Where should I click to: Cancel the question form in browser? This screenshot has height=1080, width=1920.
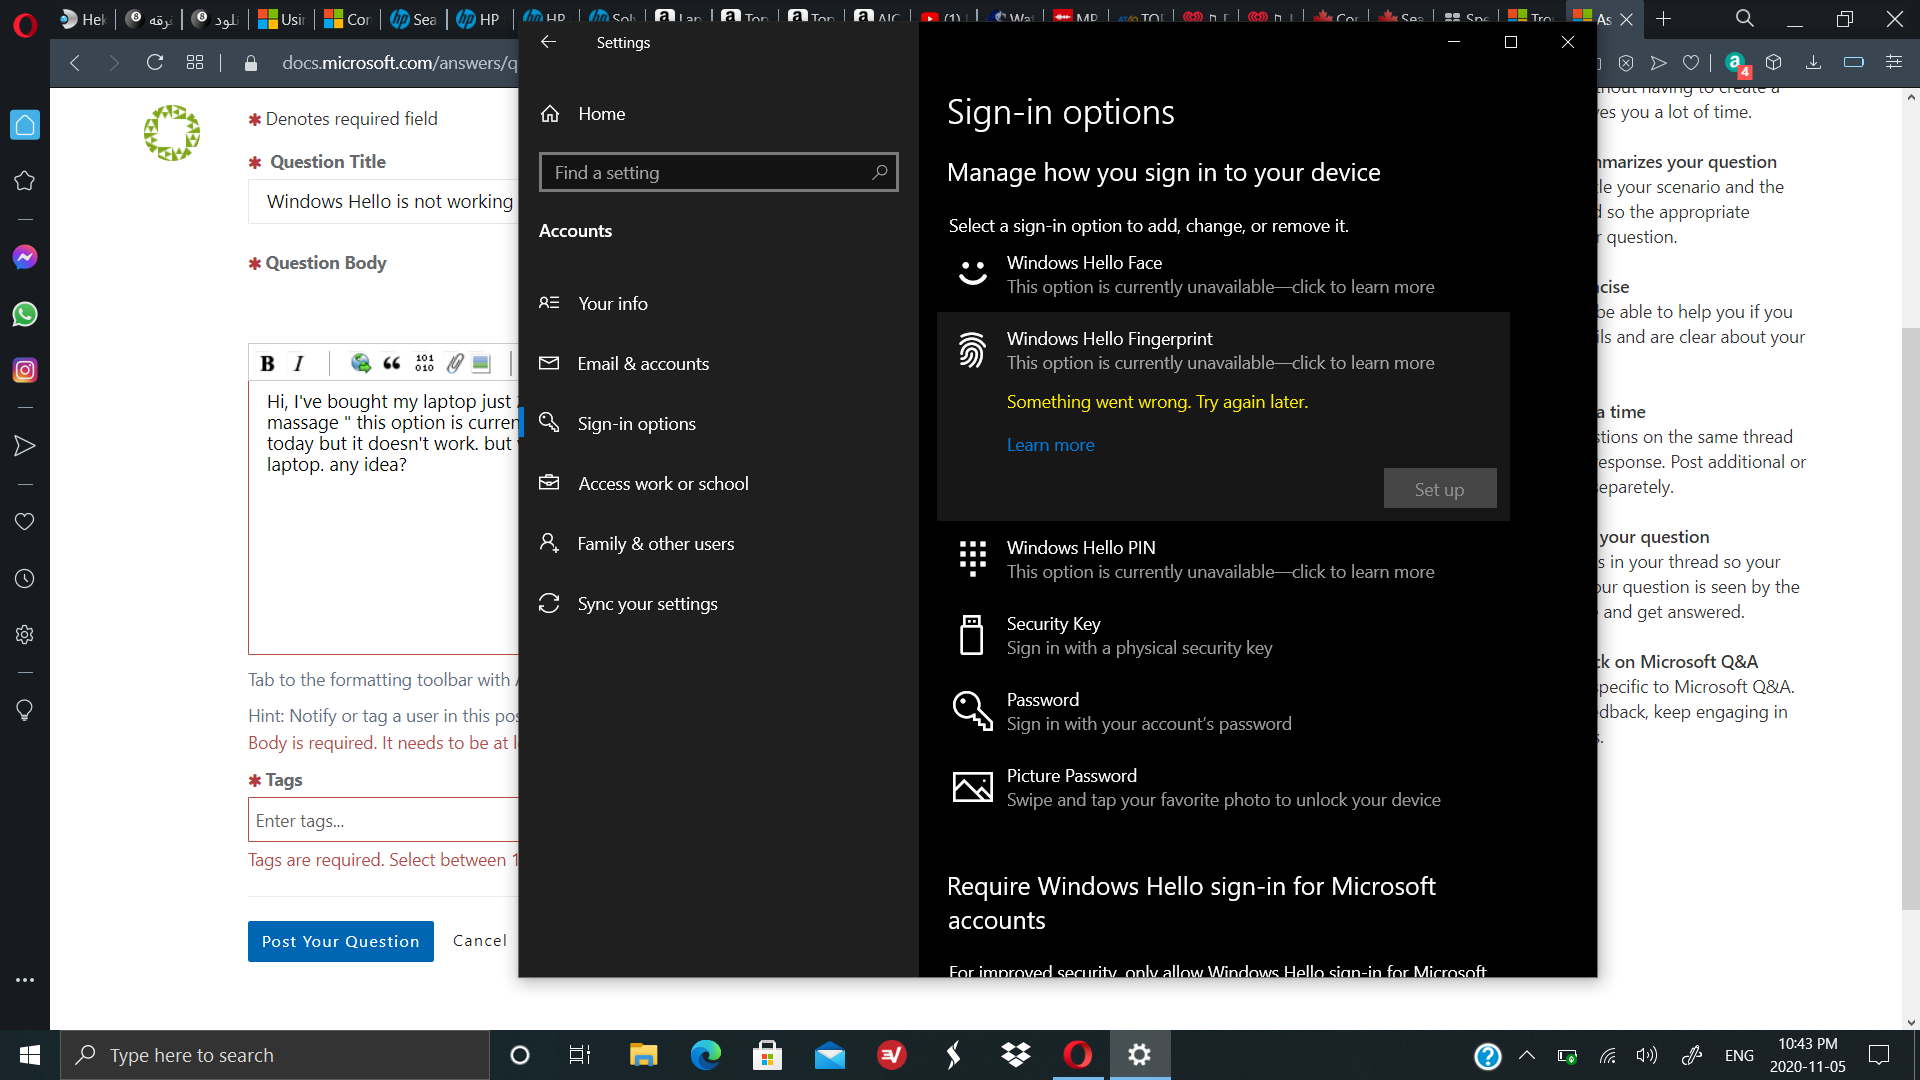[480, 940]
